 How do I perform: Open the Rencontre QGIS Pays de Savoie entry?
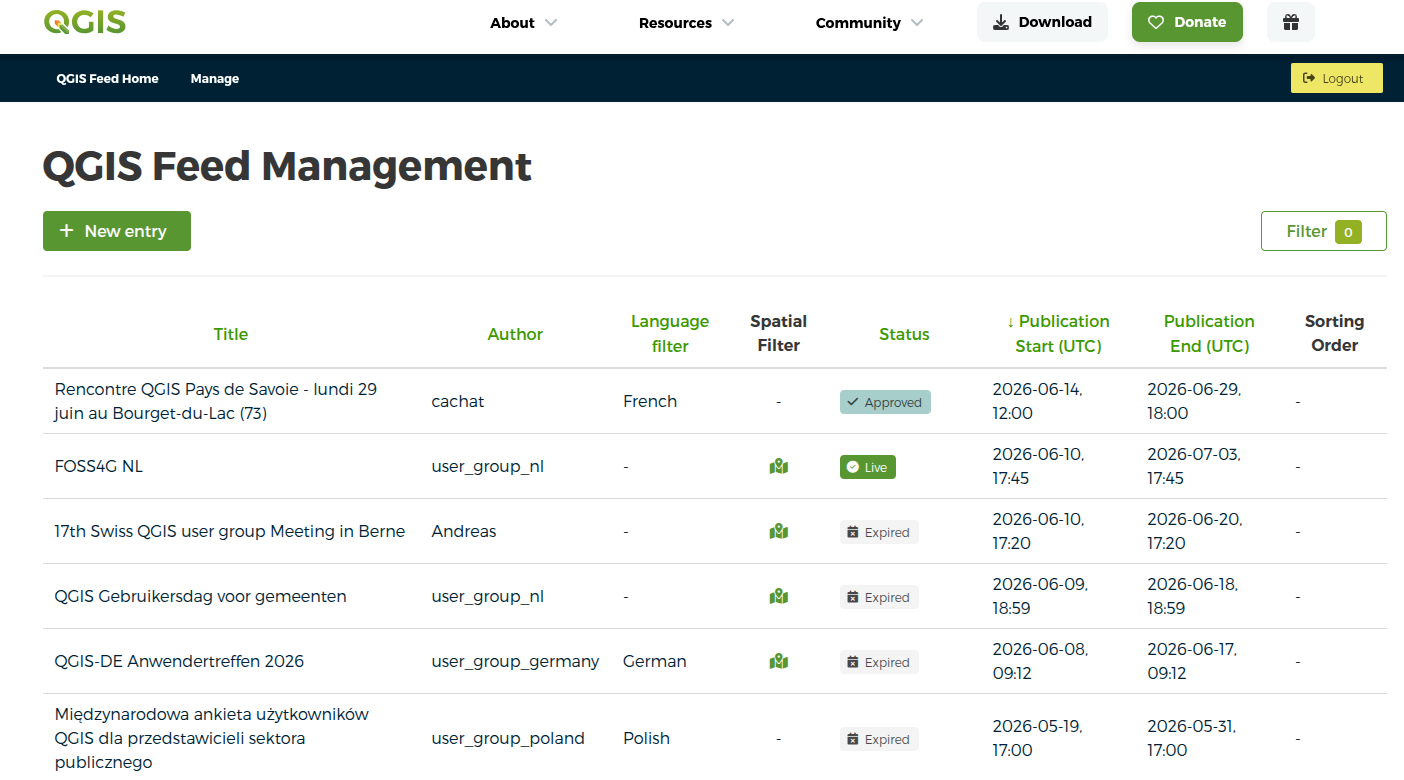pos(216,401)
